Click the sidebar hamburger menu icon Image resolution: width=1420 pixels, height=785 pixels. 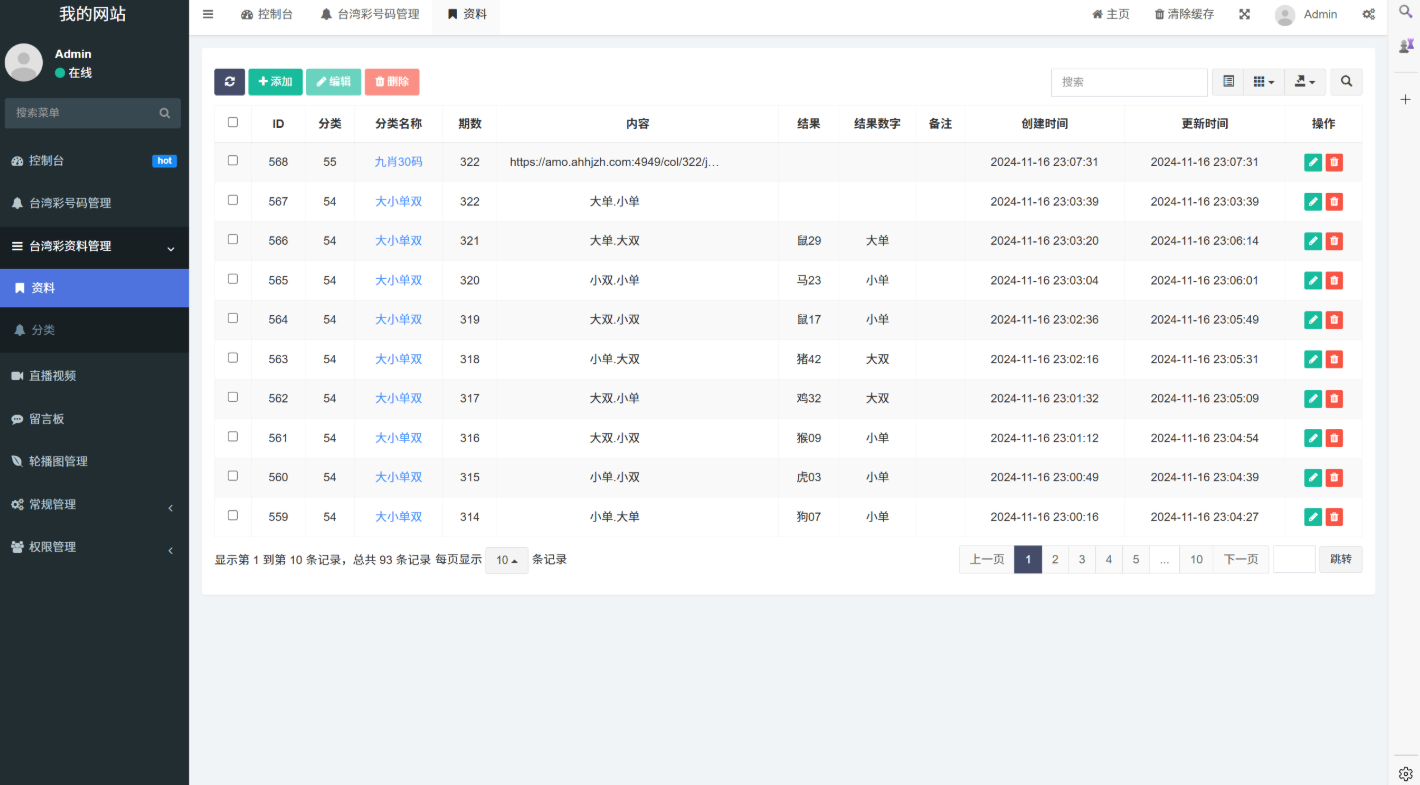[x=208, y=14]
